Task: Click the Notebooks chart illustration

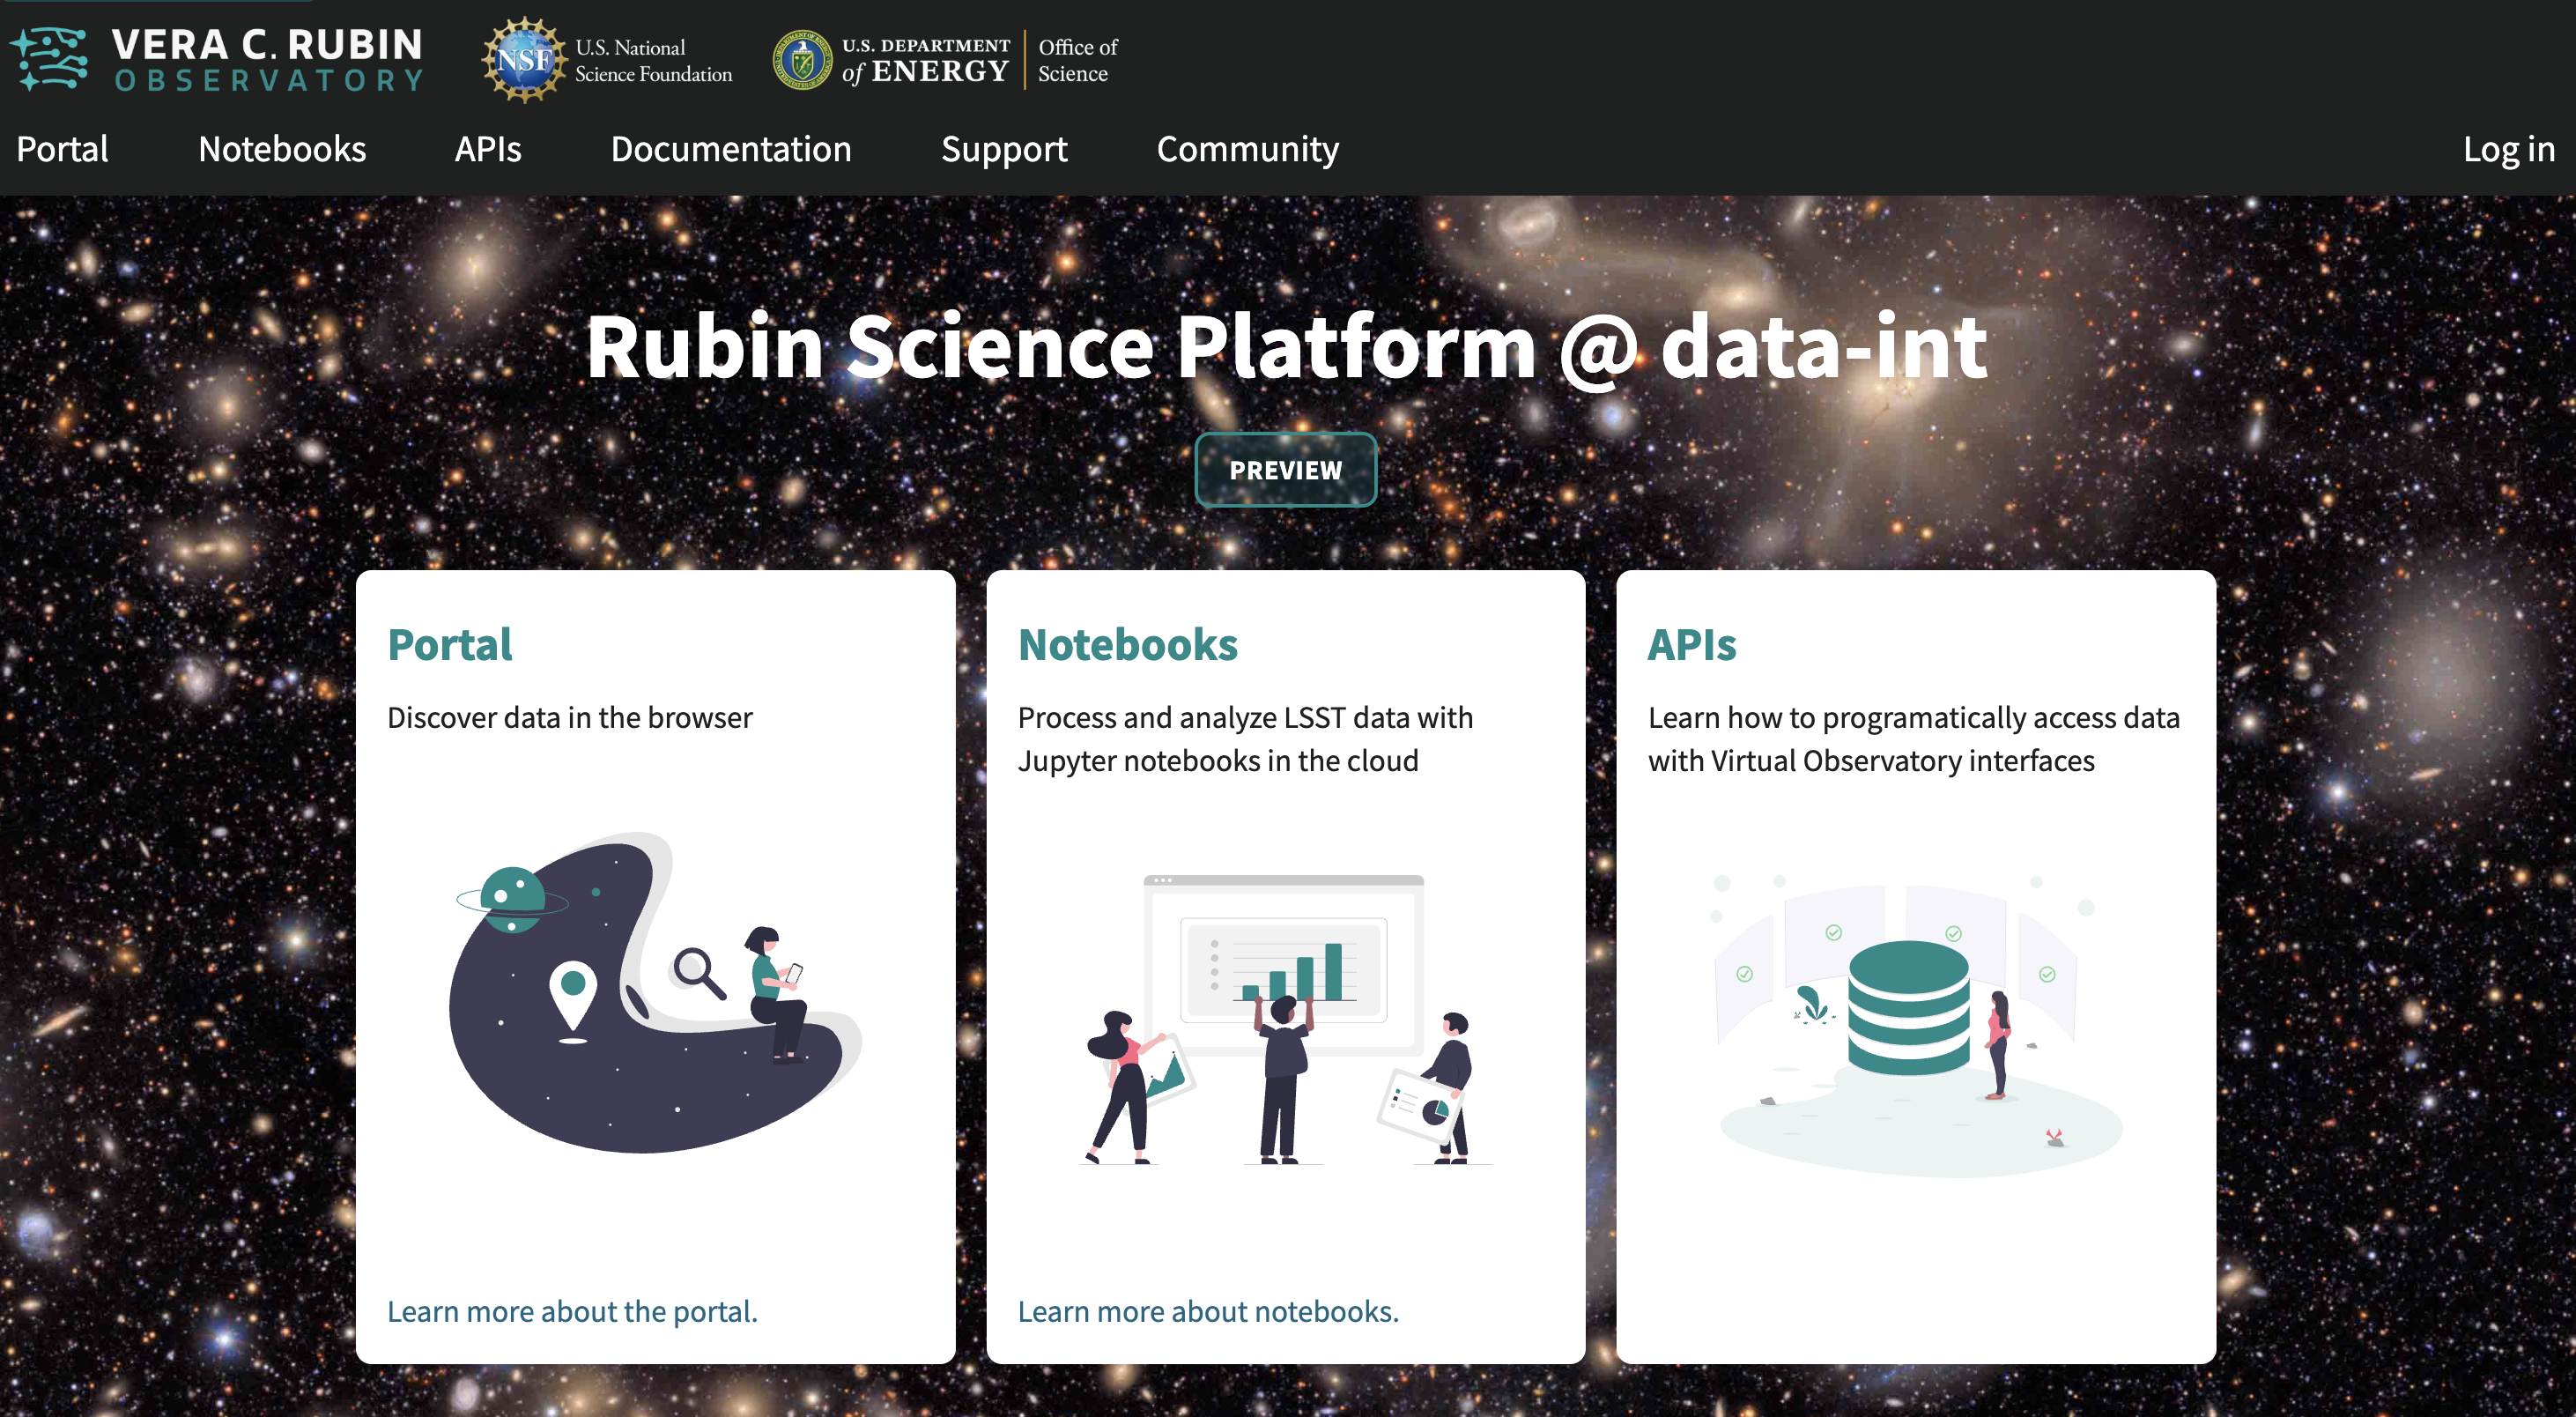Action: pyautogui.click(x=1286, y=1020)
